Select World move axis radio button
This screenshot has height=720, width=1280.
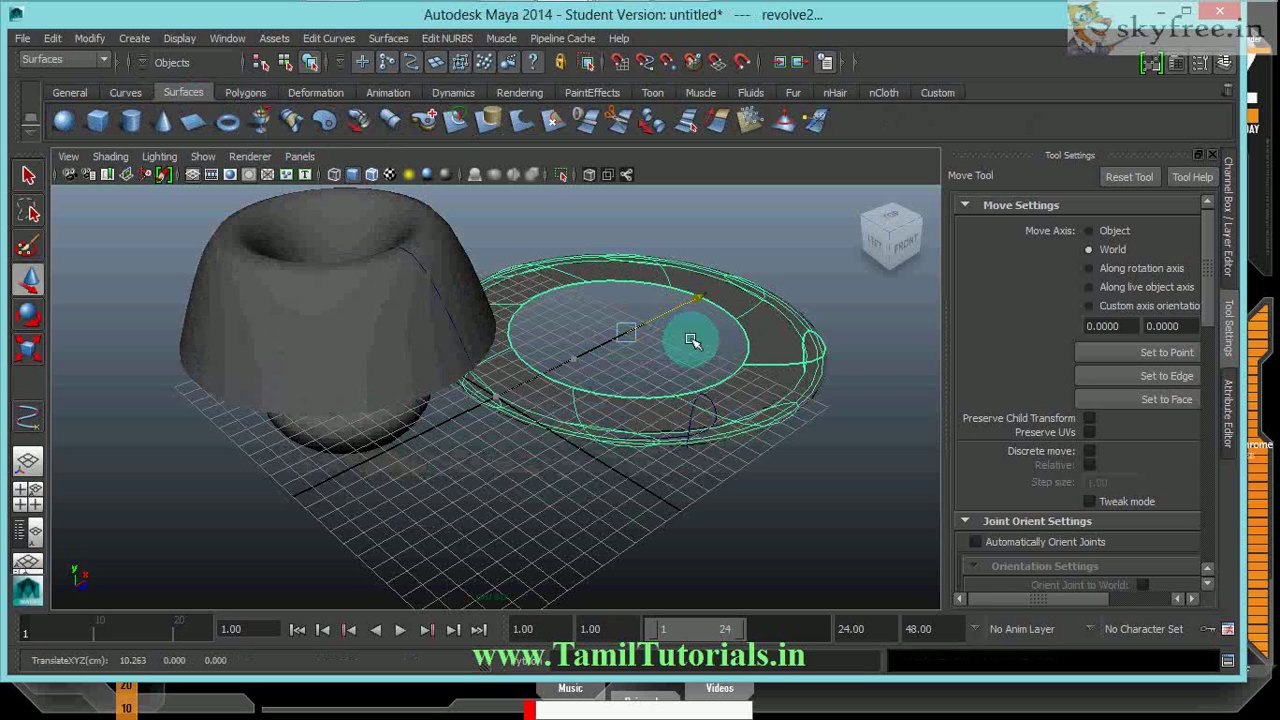pyautogui.click(x=1089, y=250)
